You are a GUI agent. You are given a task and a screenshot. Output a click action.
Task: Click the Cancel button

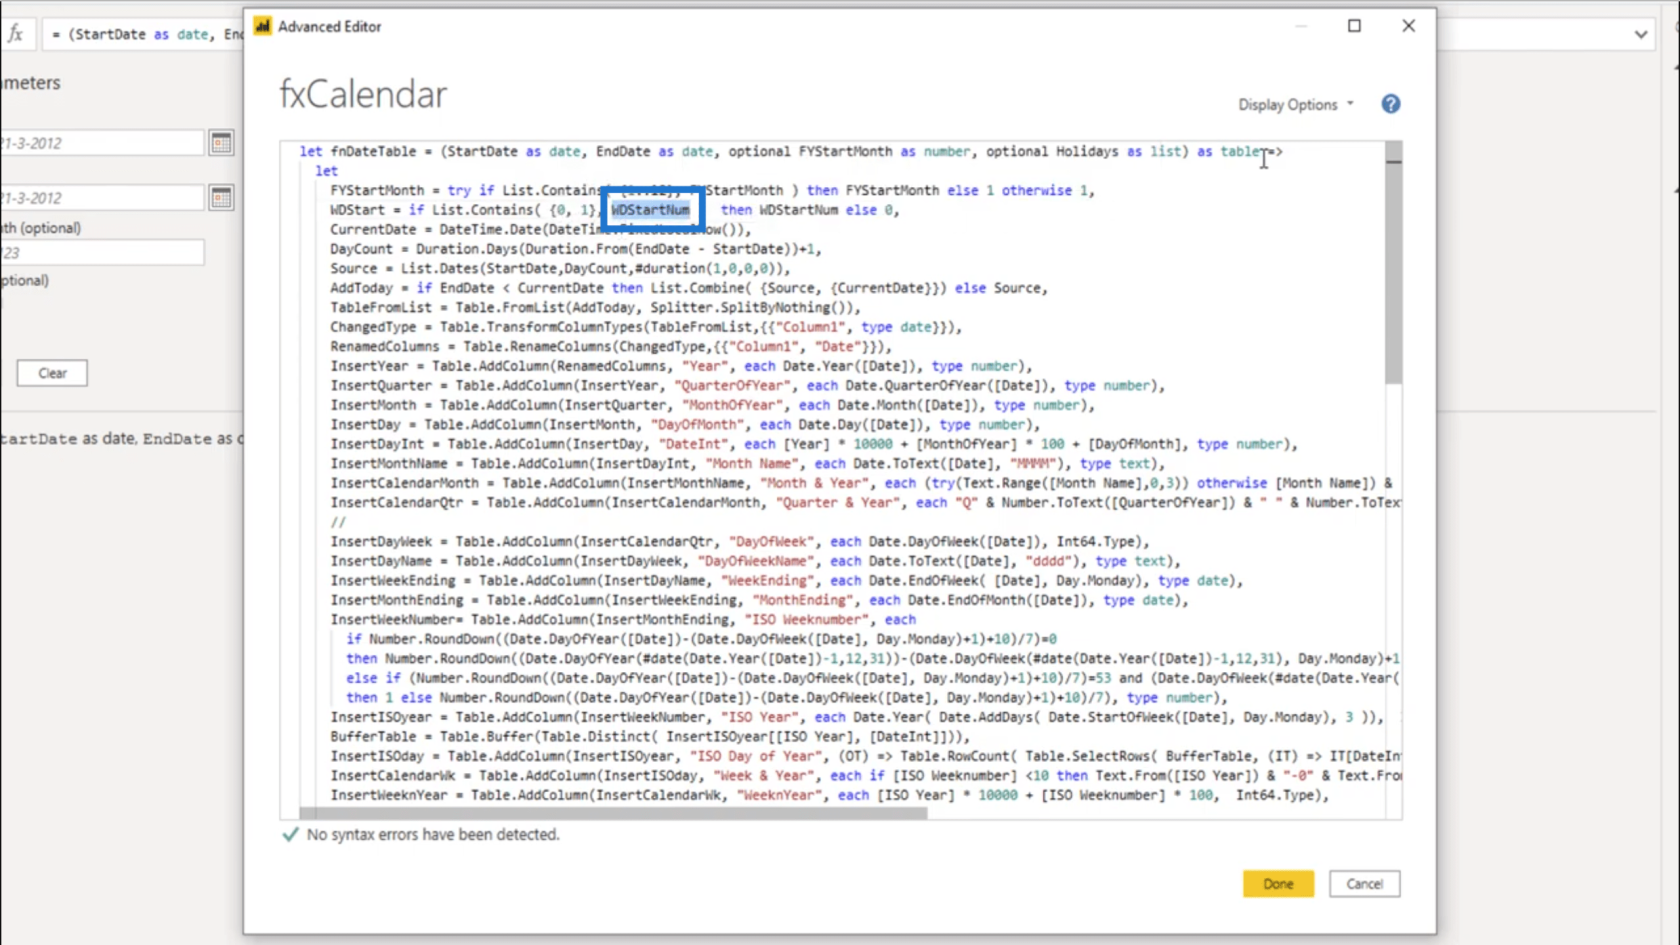click(x=1364, y=884)
